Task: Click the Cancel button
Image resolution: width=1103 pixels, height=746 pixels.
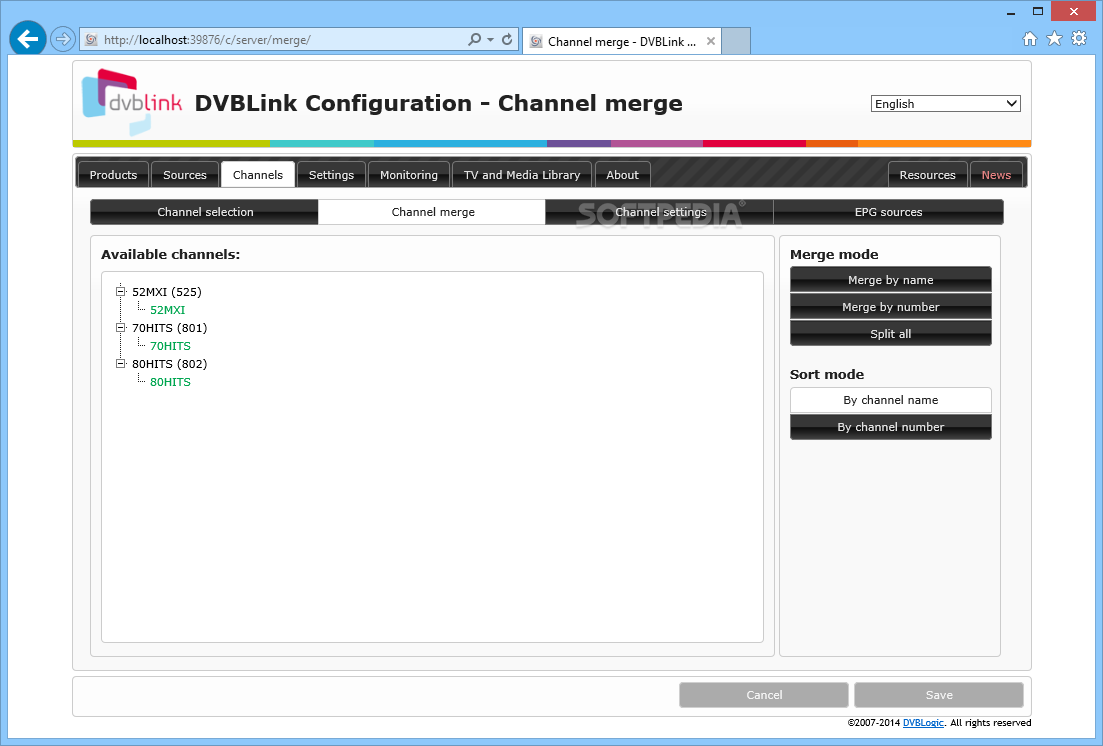Action: click(x=764, y=695)
